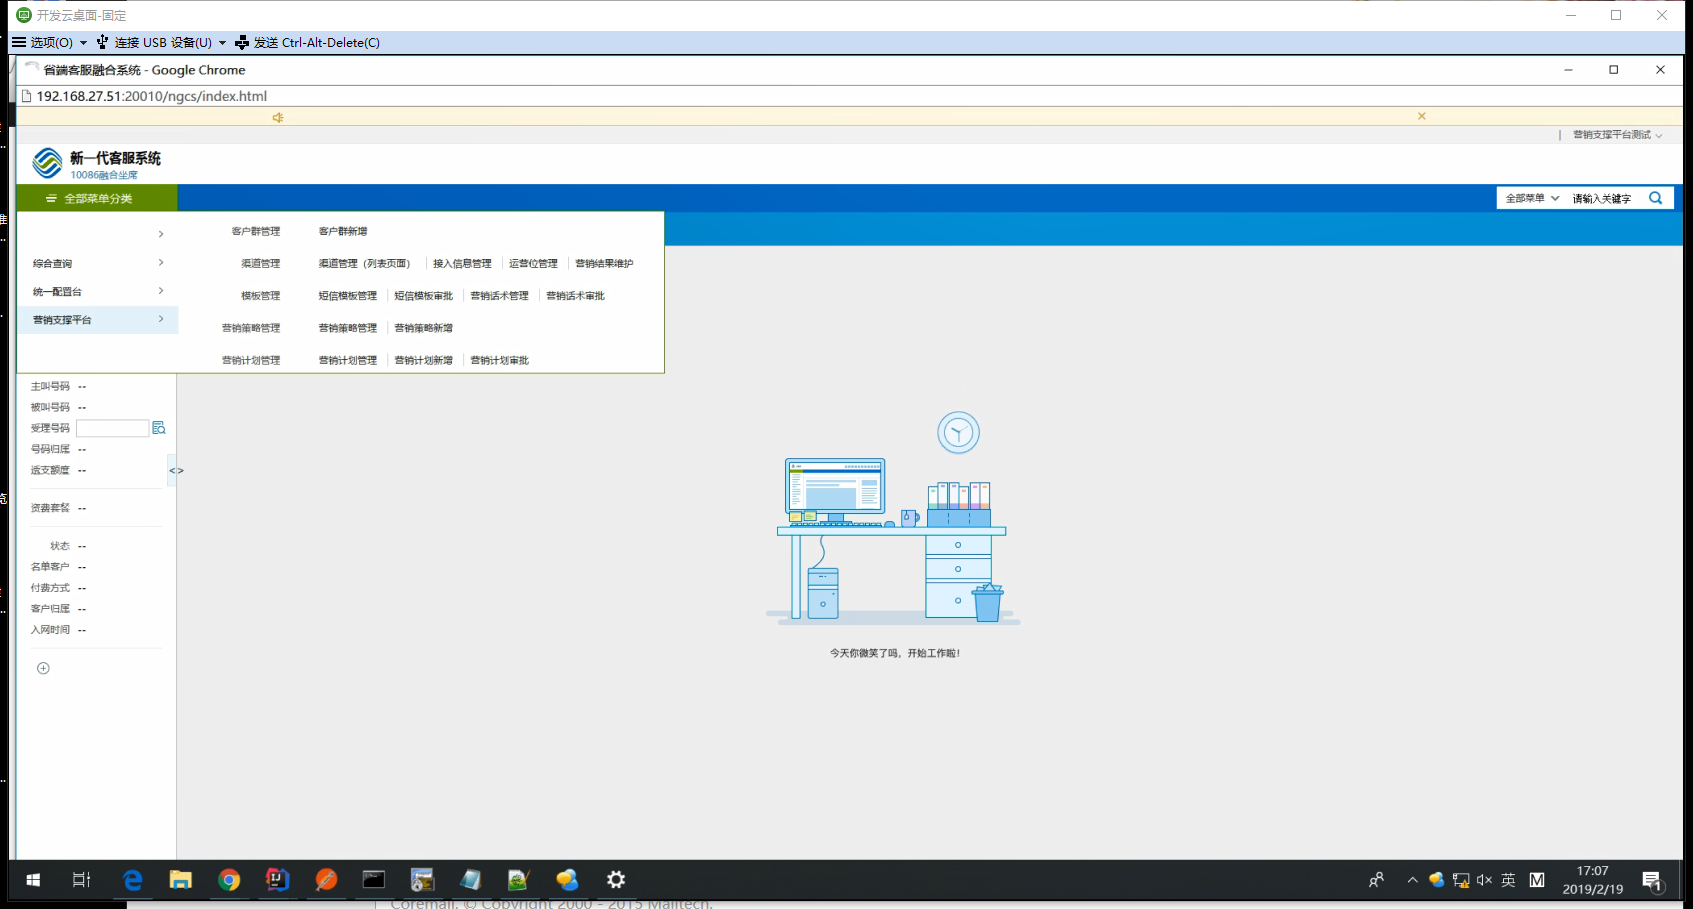Click the China Mobile logo icon

(47, 163)
